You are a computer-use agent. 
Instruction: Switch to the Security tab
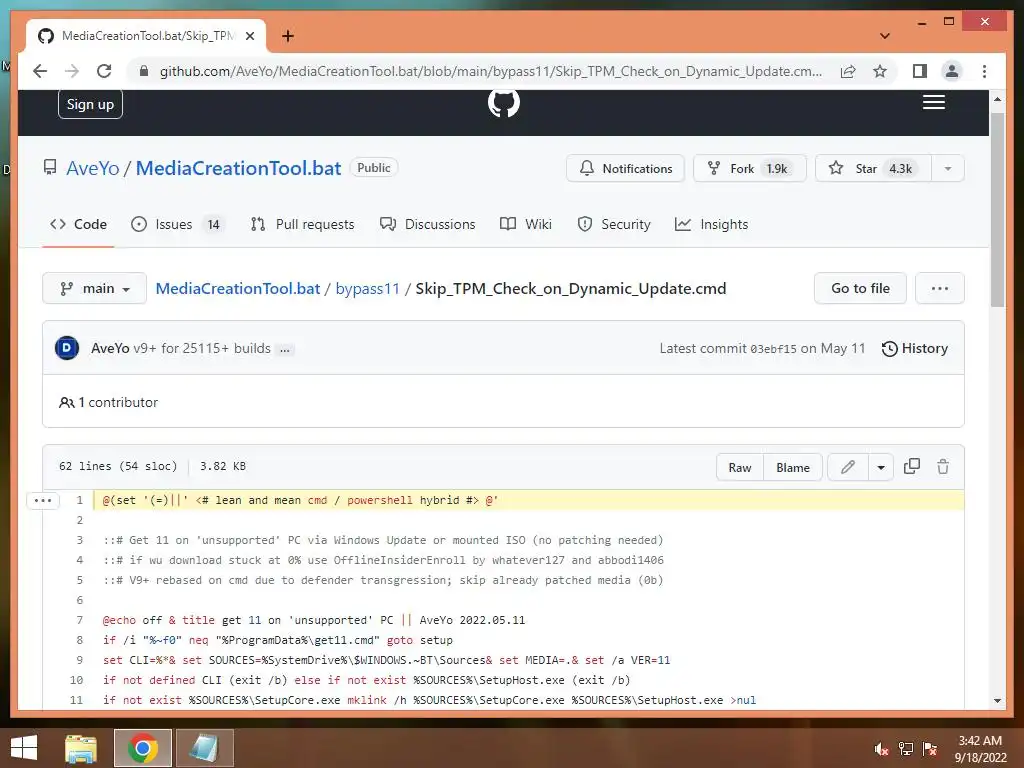[x=614, y=224]
